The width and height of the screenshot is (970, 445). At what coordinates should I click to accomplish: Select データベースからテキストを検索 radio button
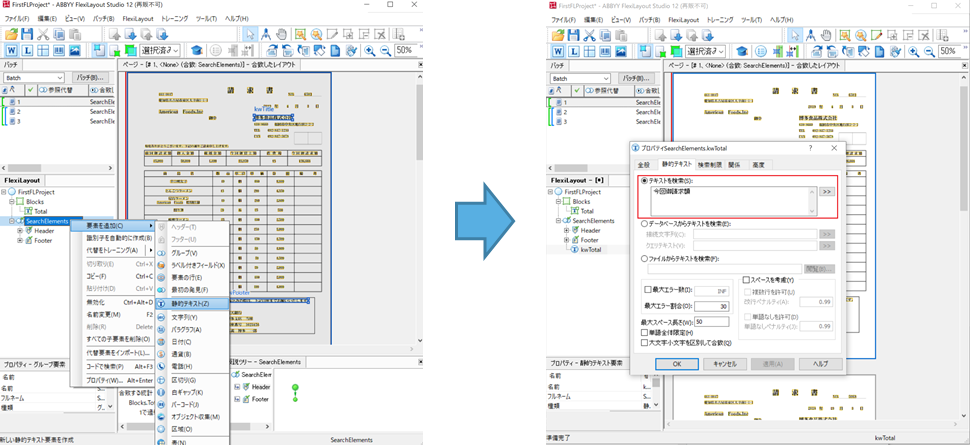click(645, 223)
